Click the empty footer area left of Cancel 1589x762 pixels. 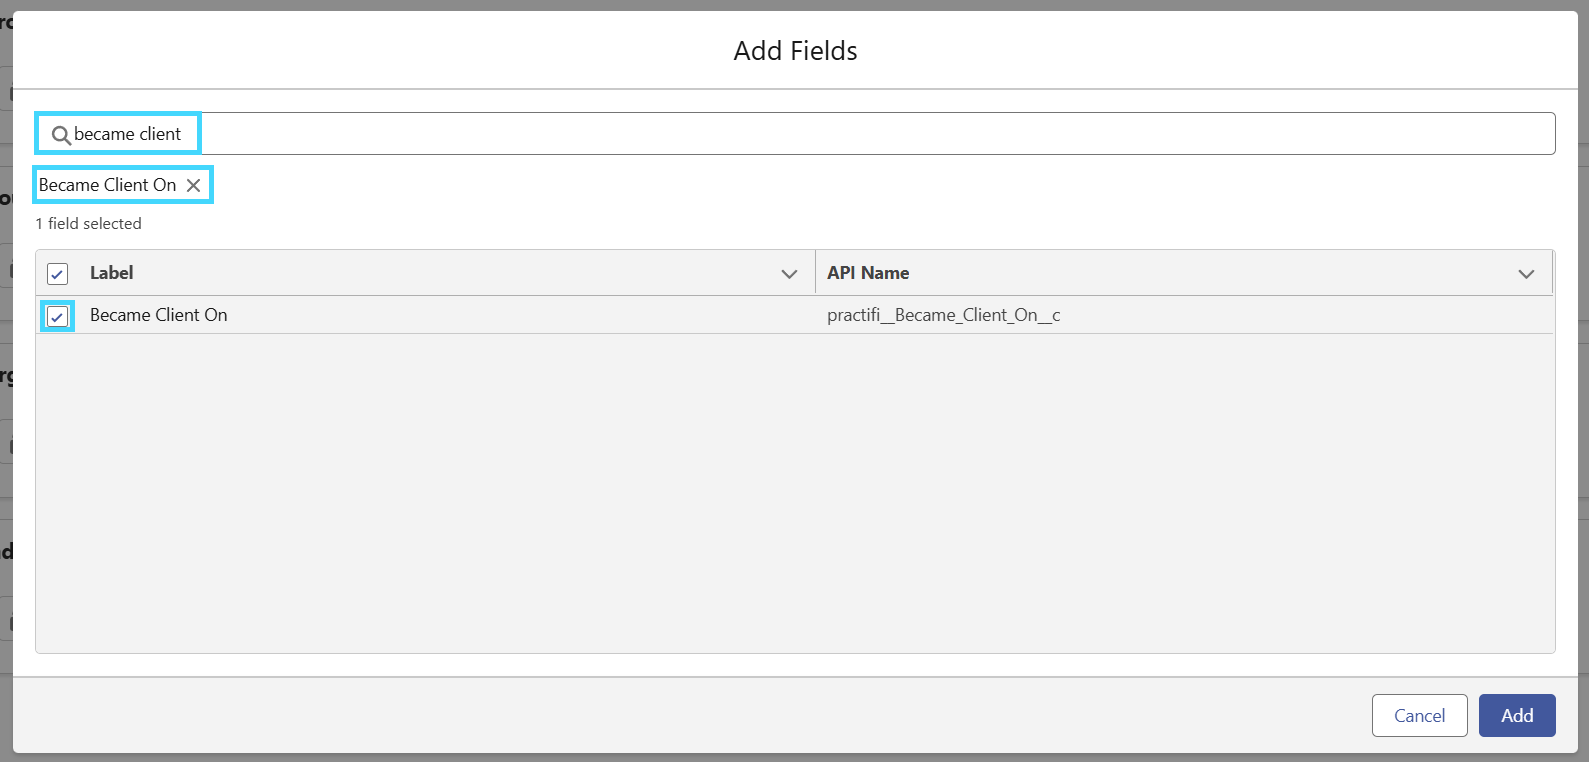tap(690, 715)
